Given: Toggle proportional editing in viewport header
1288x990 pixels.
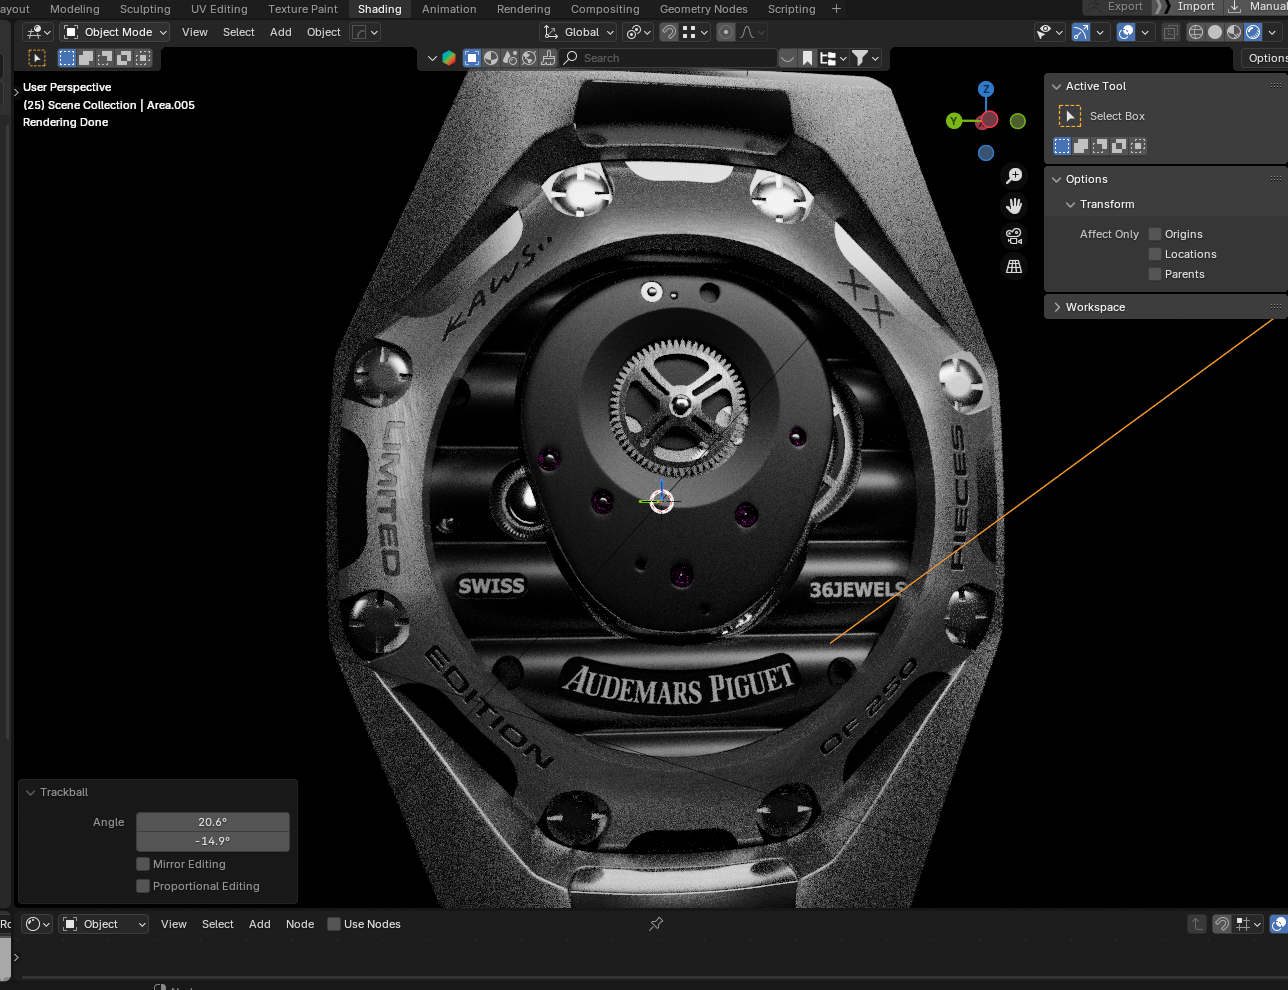Looking at the screenshot, I should 726,32.
